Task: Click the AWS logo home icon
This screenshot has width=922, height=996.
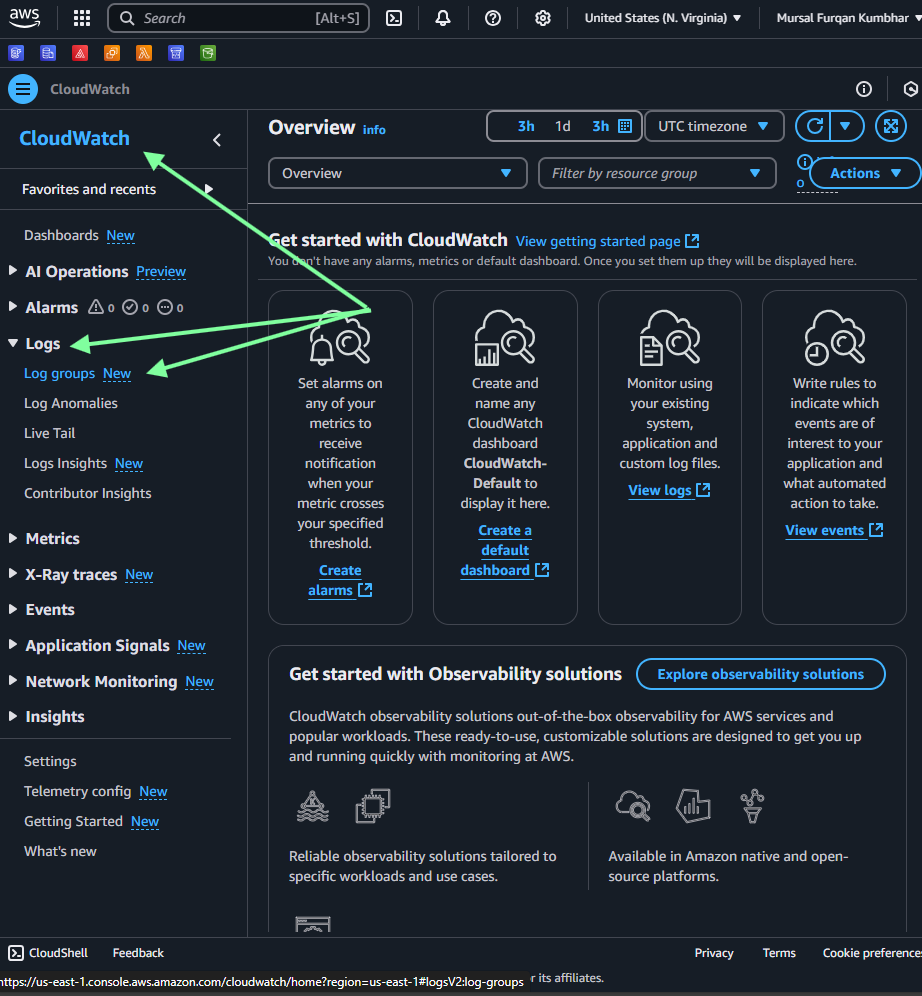Action: [x=24, y=18]
